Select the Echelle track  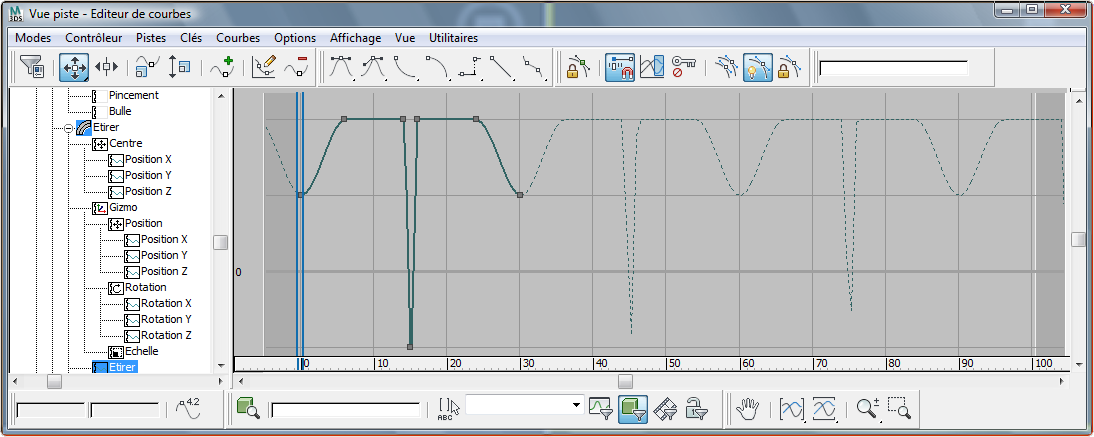click(142, 352)
